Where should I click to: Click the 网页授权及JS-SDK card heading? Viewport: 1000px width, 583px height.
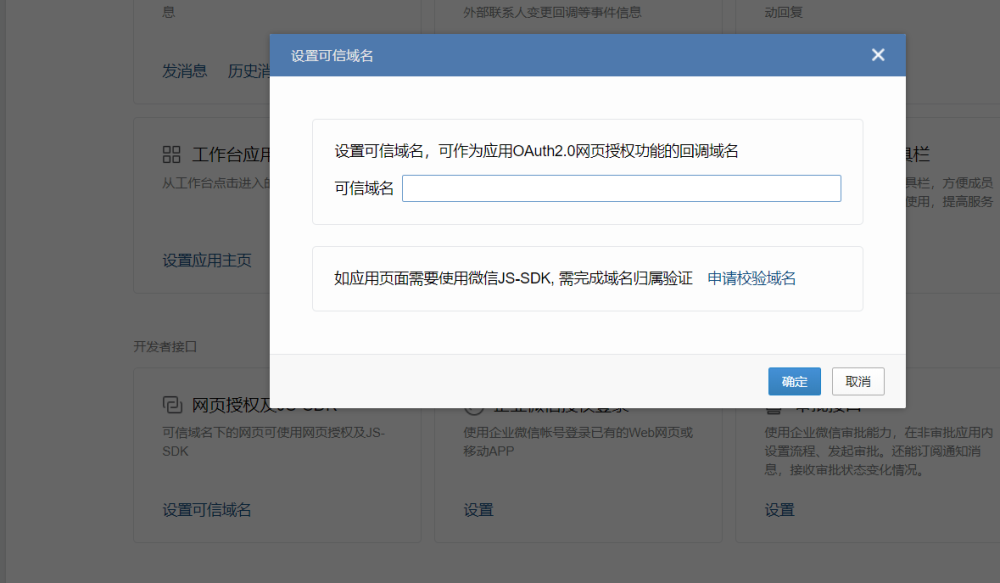[x=230, y=407]
